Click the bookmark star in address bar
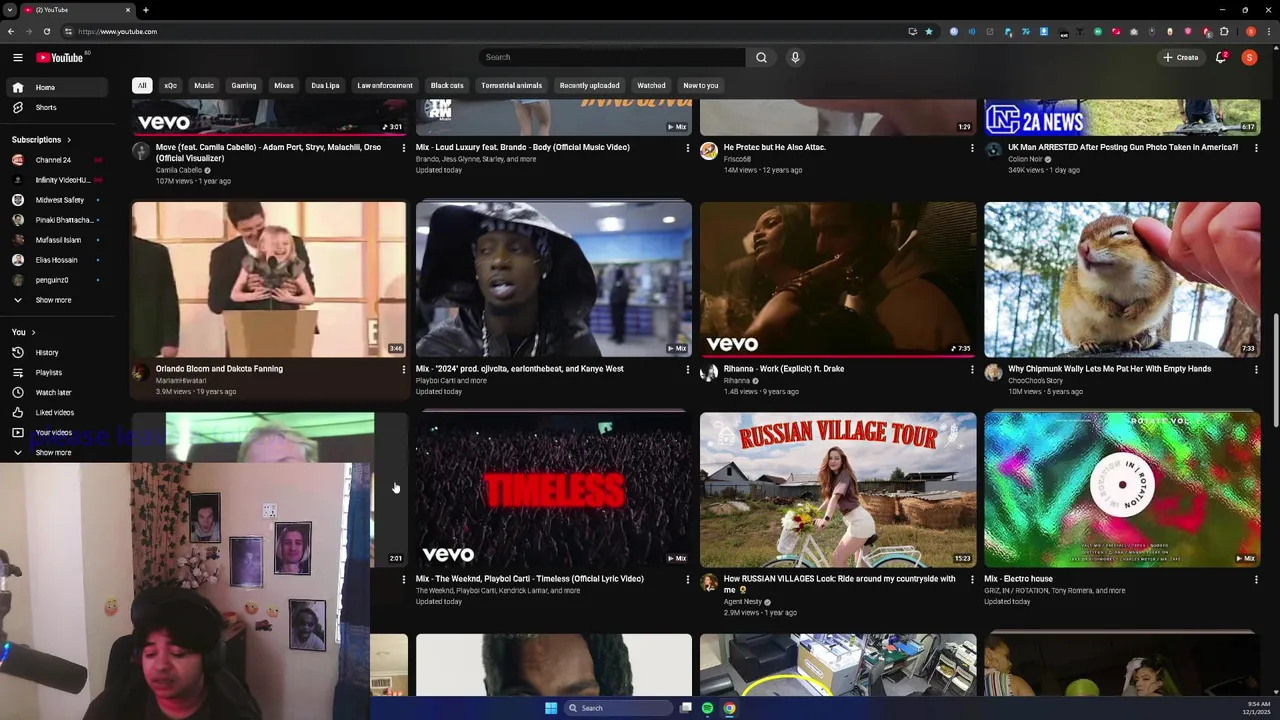The width and height of the screenshot is (1280, 720). [928, 31]
